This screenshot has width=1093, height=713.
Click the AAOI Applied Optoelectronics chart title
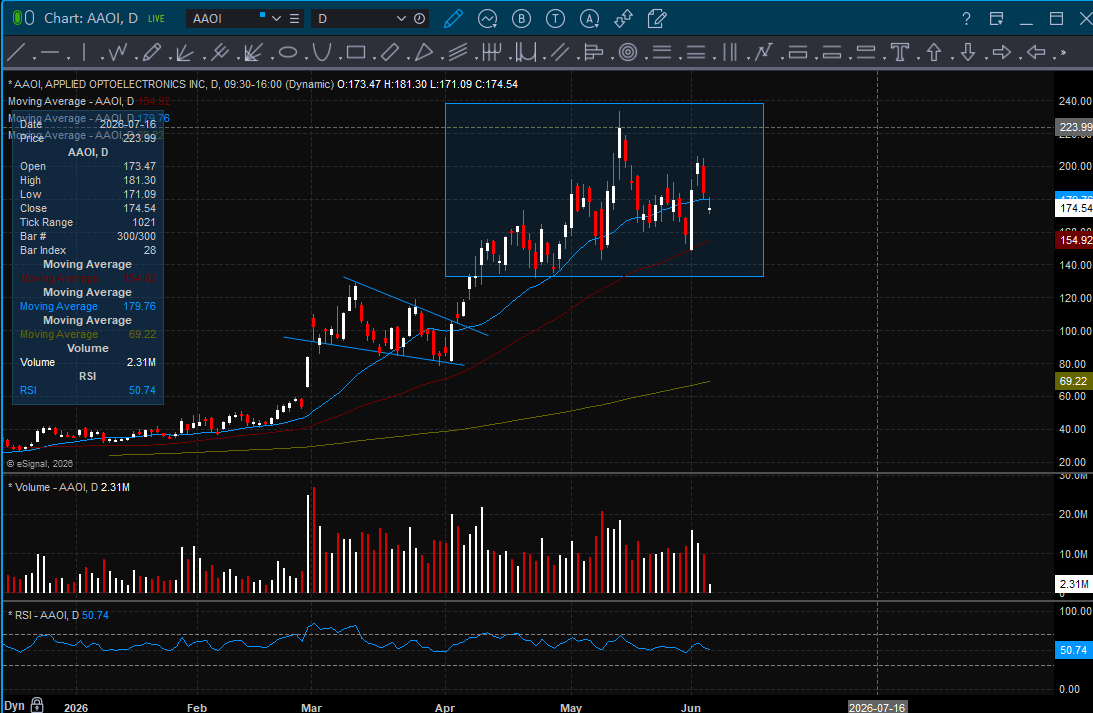tap(263, 84)
